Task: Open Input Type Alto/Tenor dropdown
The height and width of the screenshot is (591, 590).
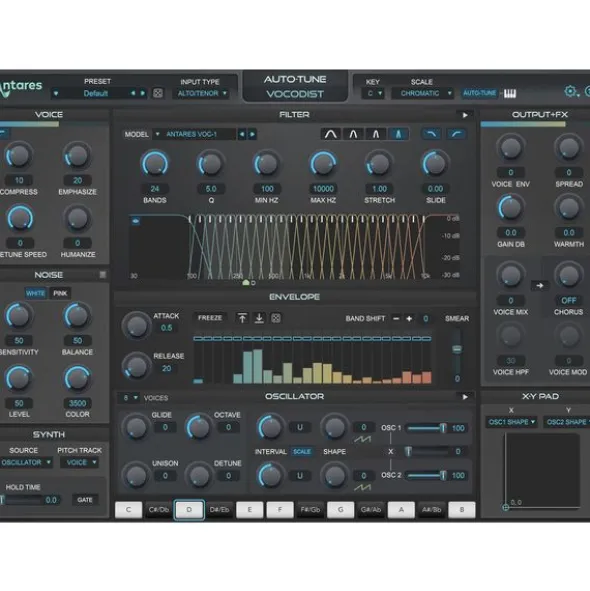Action: pos(201,93)
